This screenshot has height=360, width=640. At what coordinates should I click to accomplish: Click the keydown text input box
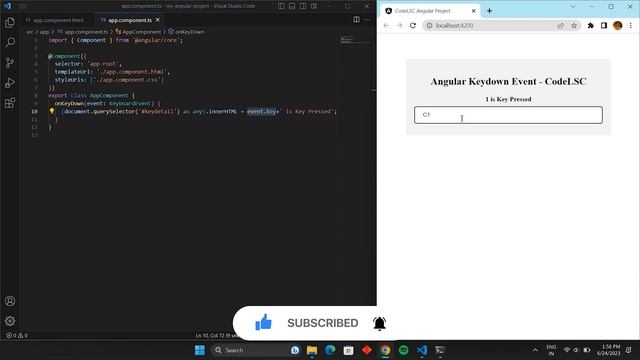coord(508,115)
